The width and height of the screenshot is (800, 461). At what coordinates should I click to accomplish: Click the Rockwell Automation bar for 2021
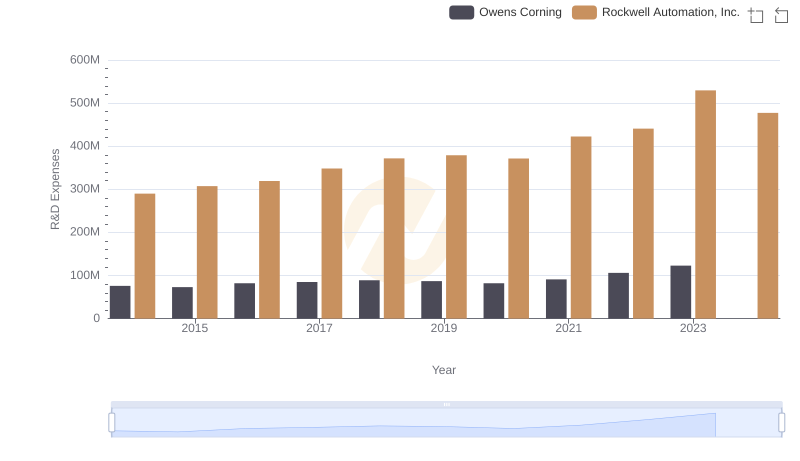[x=581, y=227]
